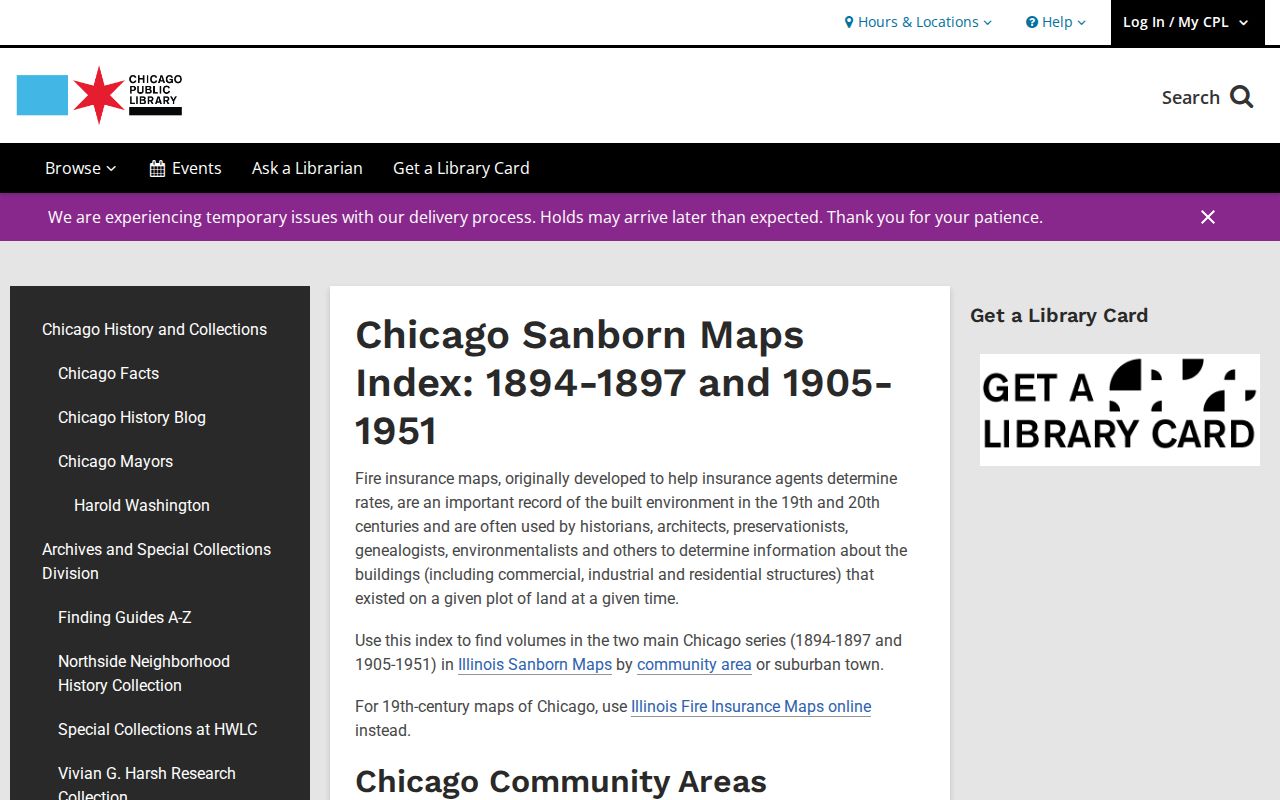
Task: Go to Chicago History Blog
Action: point(132,417)
